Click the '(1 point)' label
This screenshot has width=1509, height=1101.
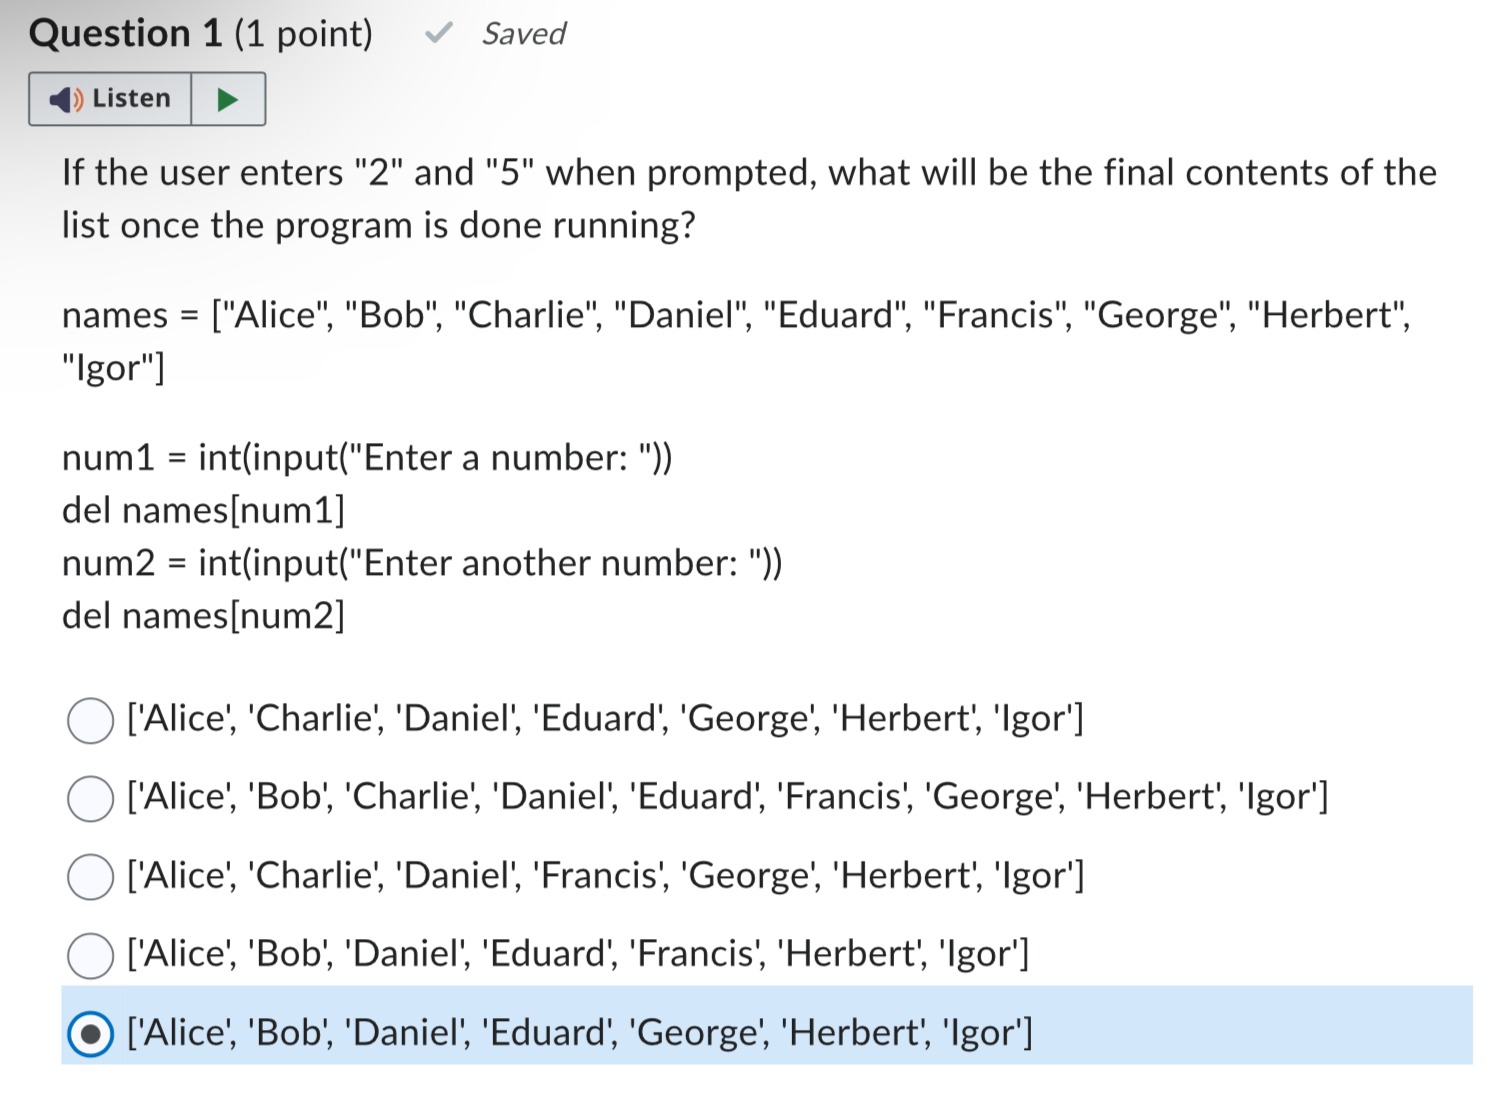[303, 34]
